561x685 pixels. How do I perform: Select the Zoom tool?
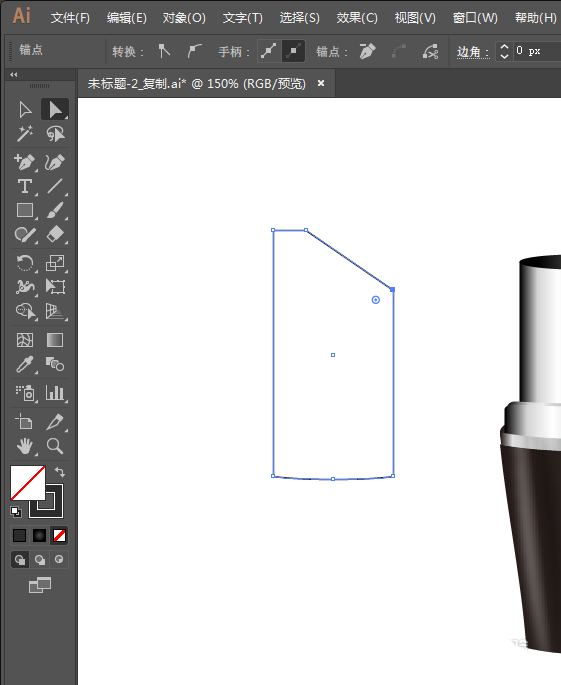pyautogui.click(x=55, y=446)
